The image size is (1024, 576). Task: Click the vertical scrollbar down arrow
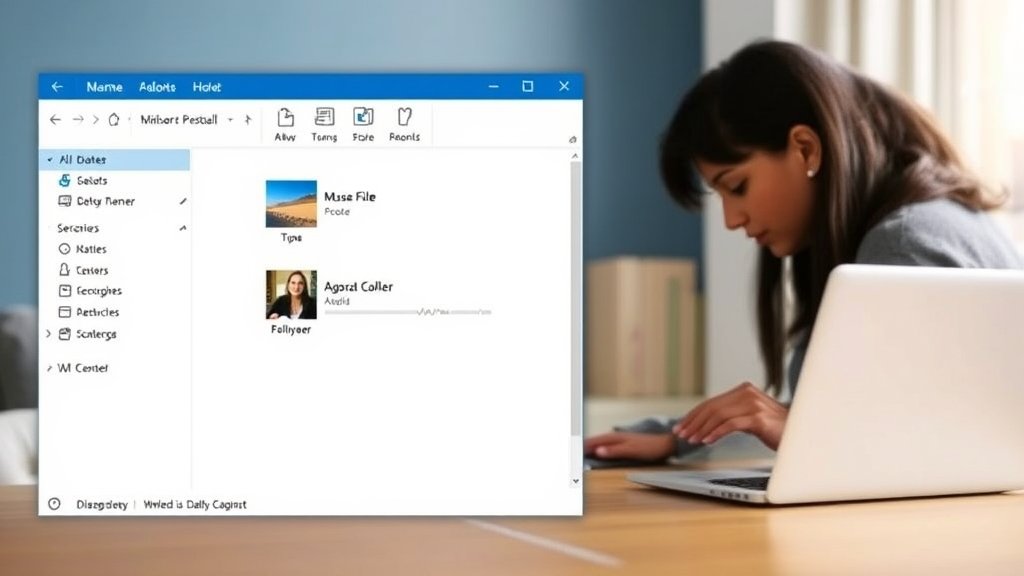tap(575, 481)
